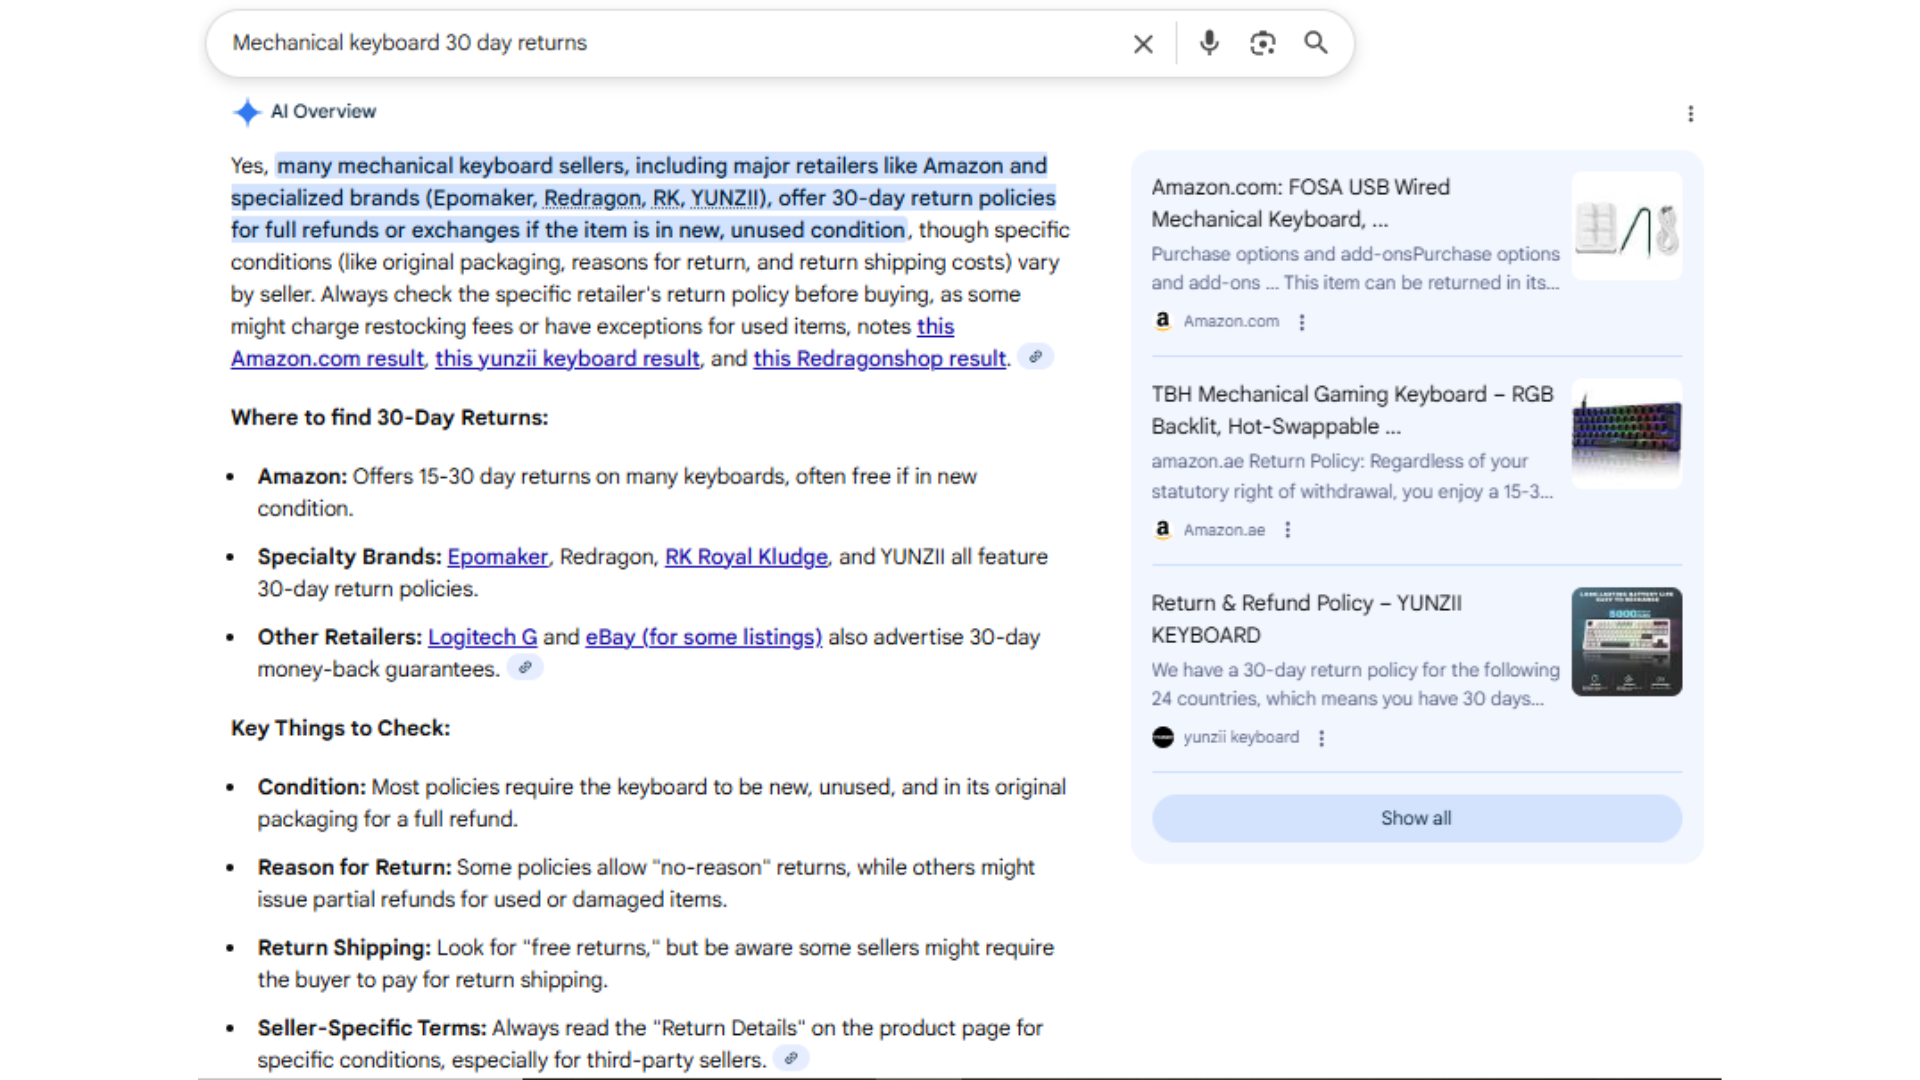The image size is (1920, 1080).
Task: Open Google Lens image search icon
Action: (1262, 43)
